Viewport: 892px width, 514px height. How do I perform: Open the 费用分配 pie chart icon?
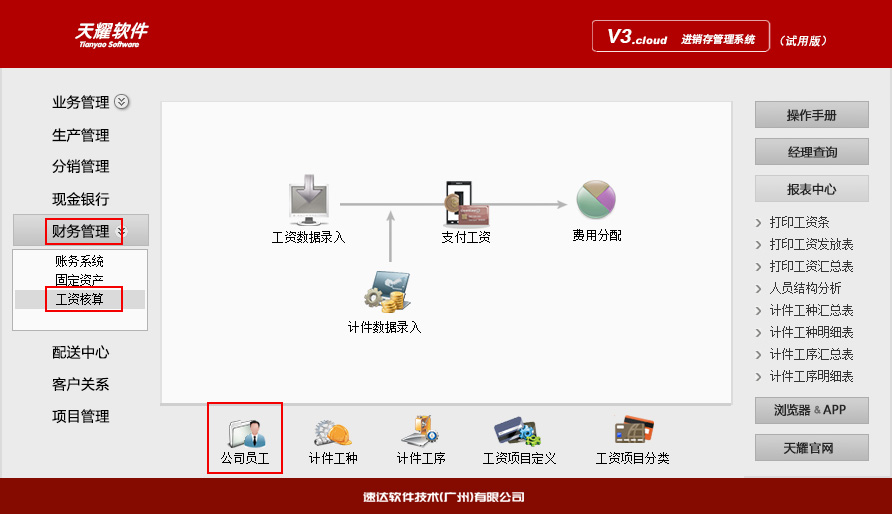tap(596, 200)
